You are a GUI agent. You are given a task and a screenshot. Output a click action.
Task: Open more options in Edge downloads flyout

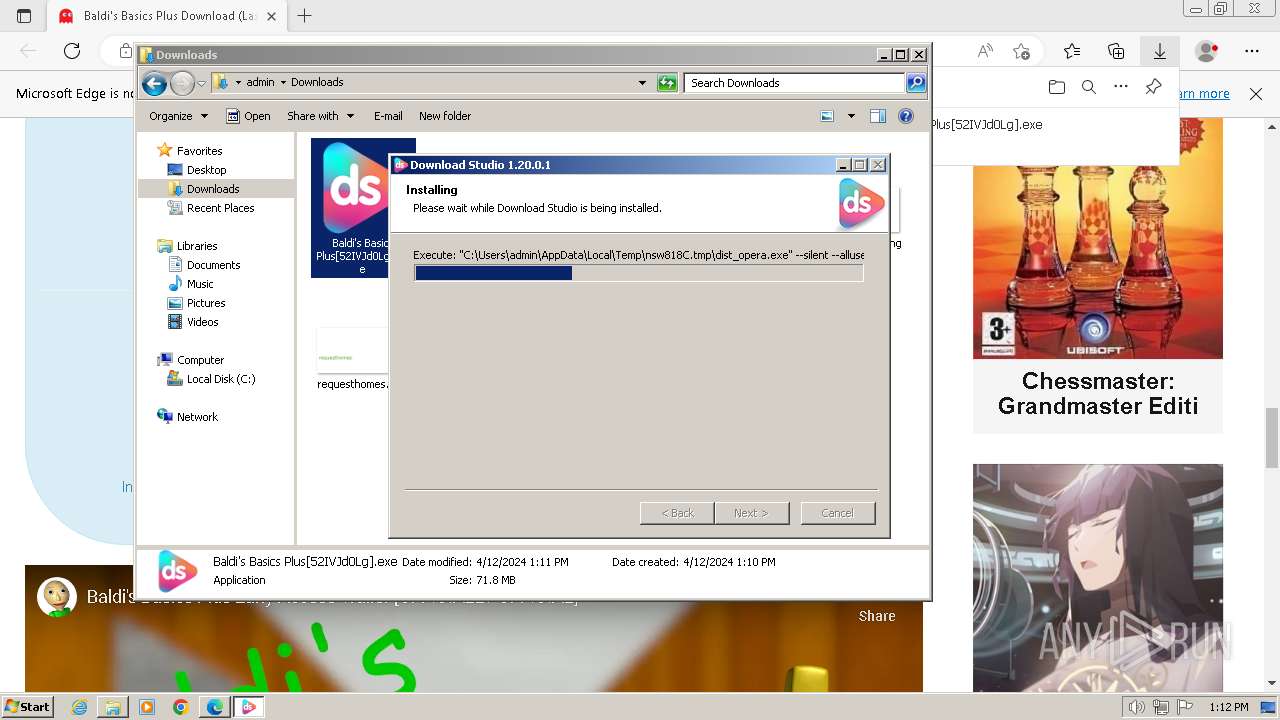click(1121, 88)
